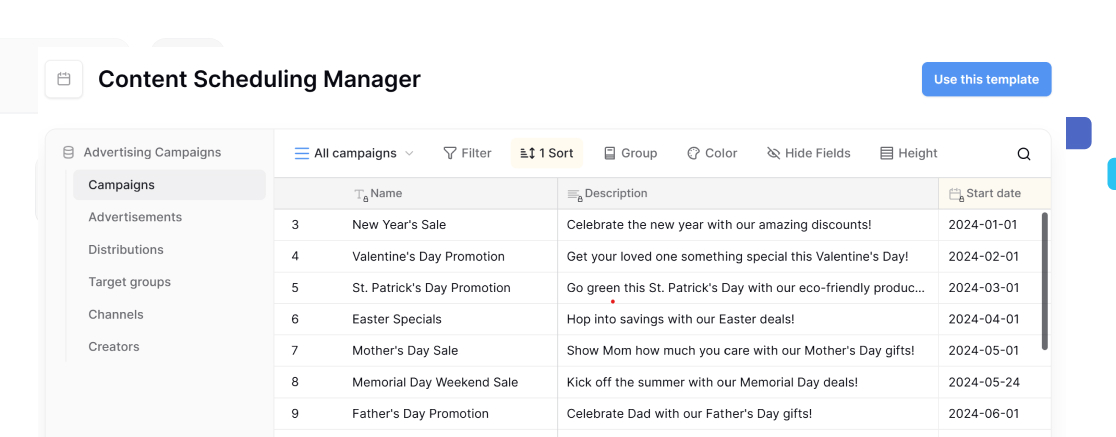This screenshot has width=1116, height=437.
Task: Open the Distributions table
Action: pos(126,250)
